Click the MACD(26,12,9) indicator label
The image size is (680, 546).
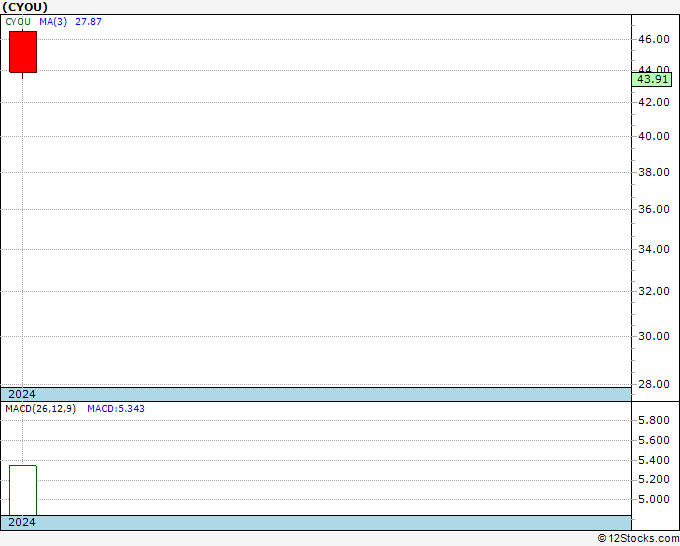(40, 409)
